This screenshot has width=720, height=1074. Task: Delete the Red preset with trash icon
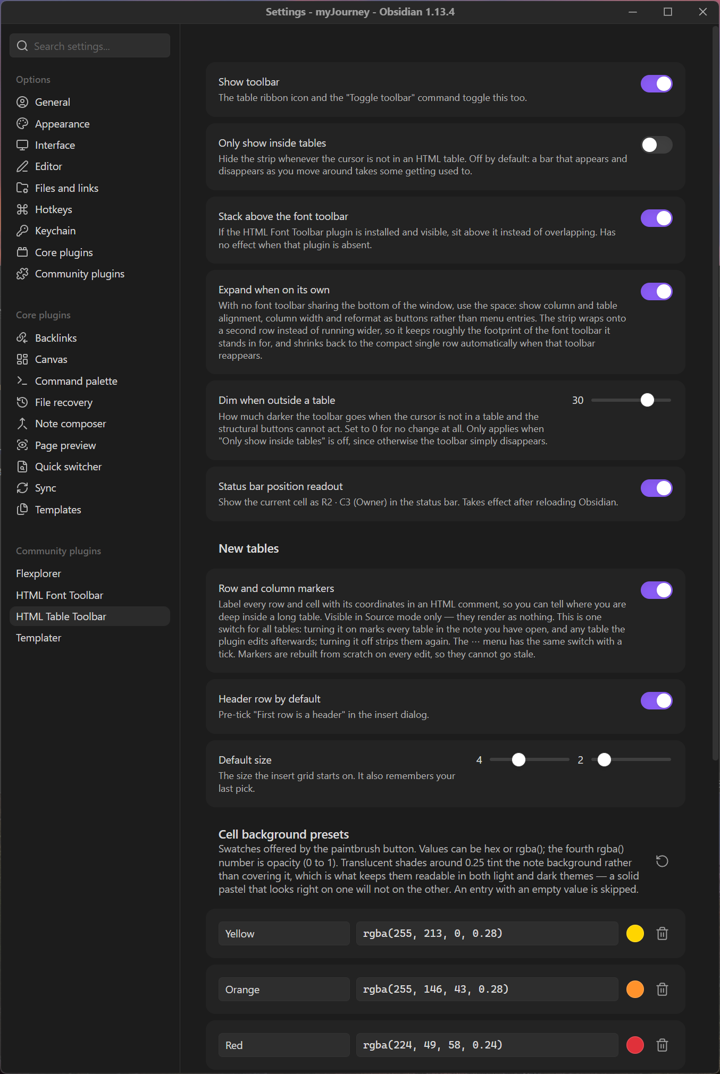tap(662, 1045)
